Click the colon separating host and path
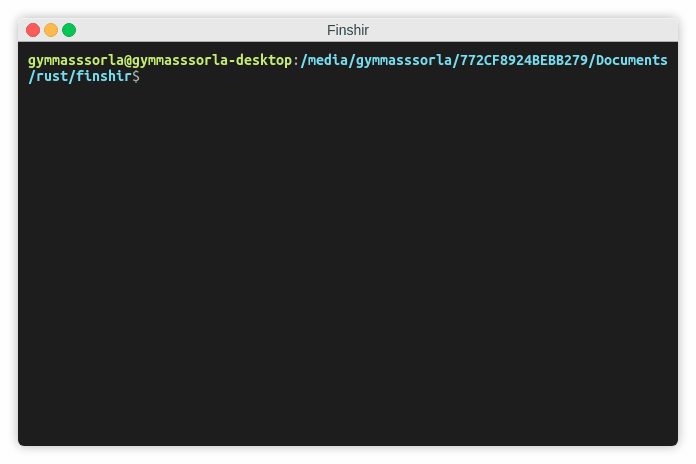The width and height of the screenshot is (696, 464). [x=296, y=61]
